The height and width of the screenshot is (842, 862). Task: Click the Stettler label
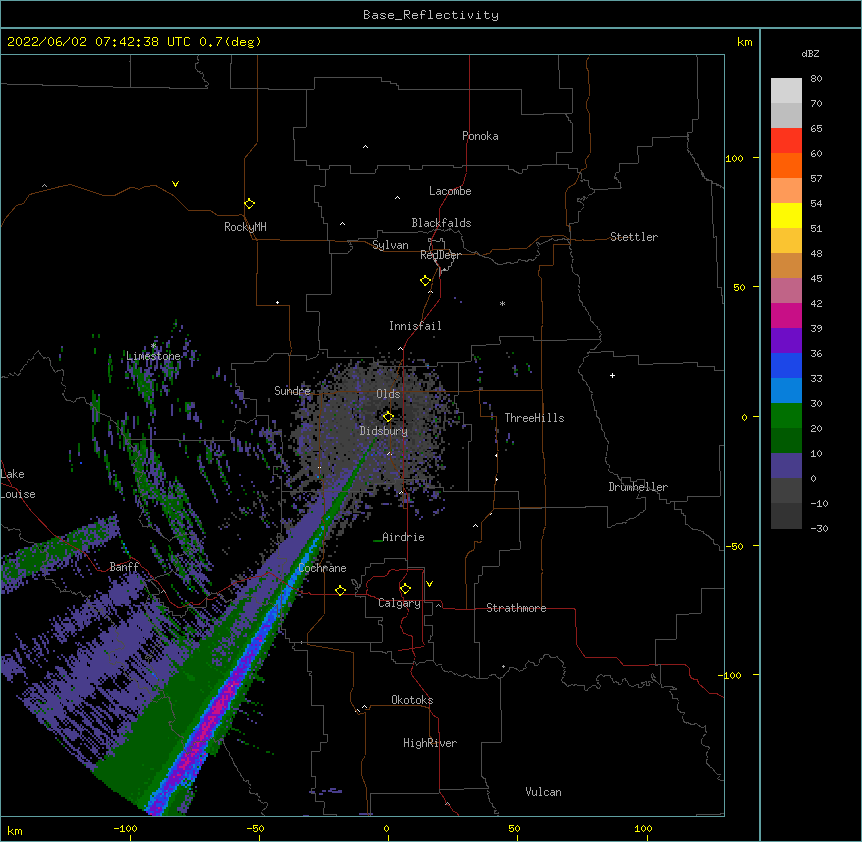pos(634,237)
